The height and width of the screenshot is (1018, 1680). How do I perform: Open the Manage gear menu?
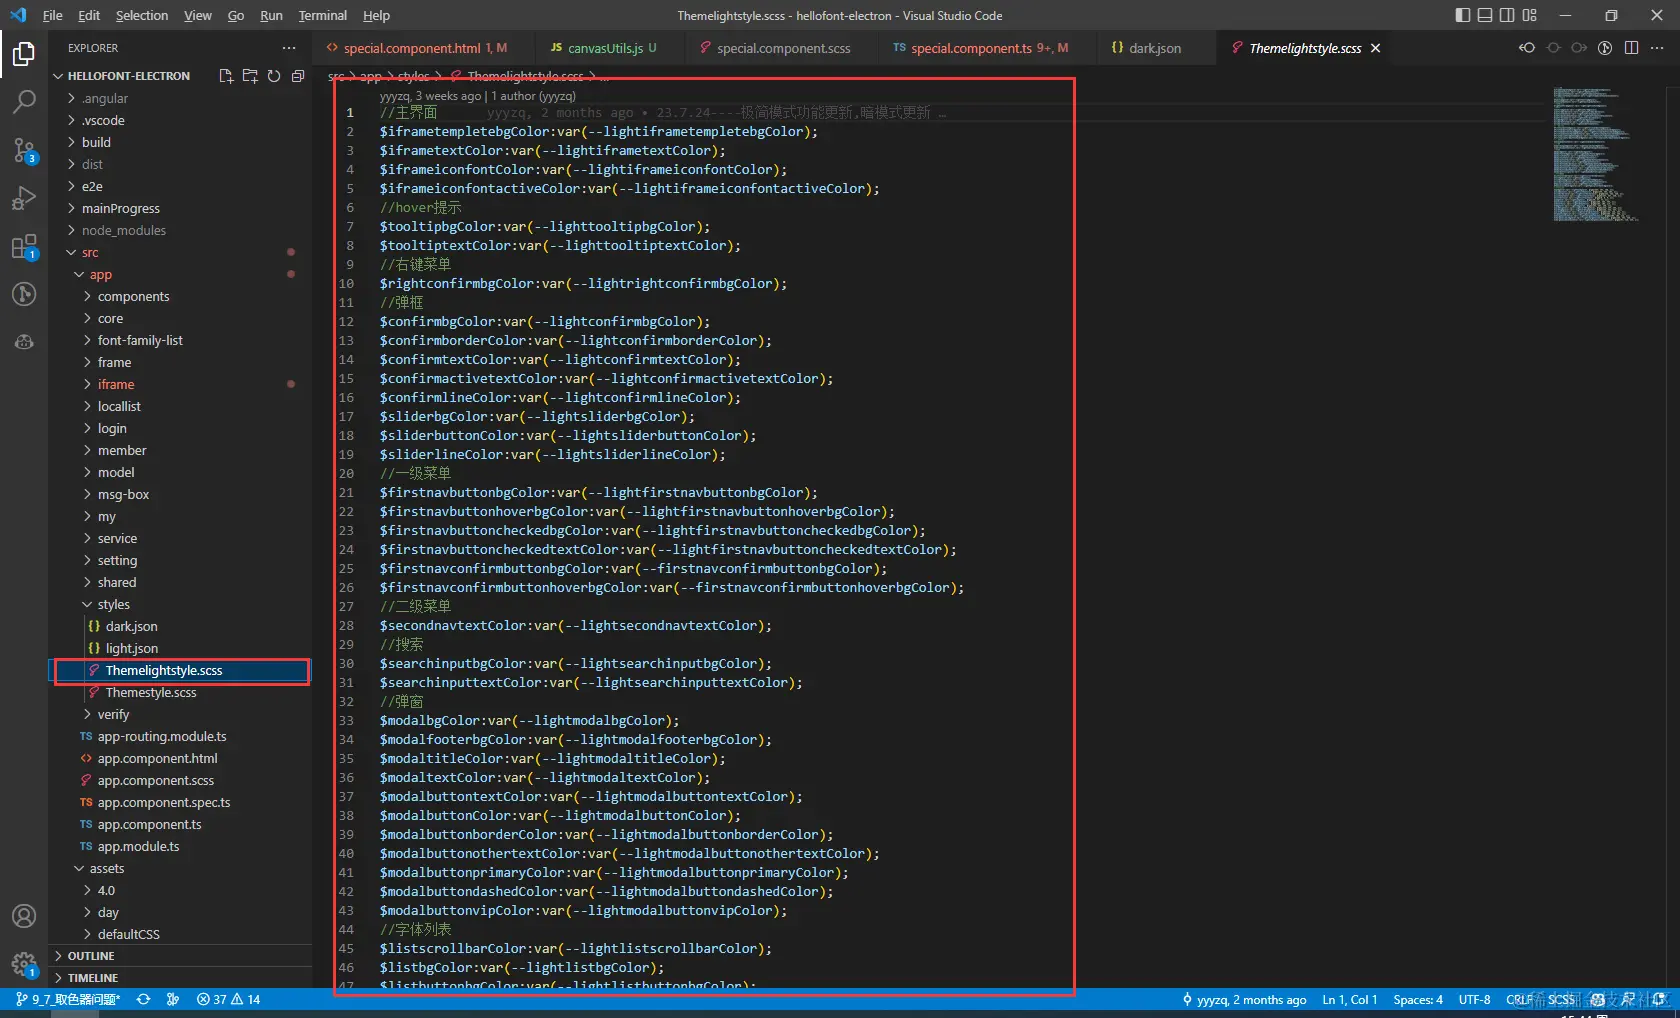pyautogui.click(x=24, y=964)
